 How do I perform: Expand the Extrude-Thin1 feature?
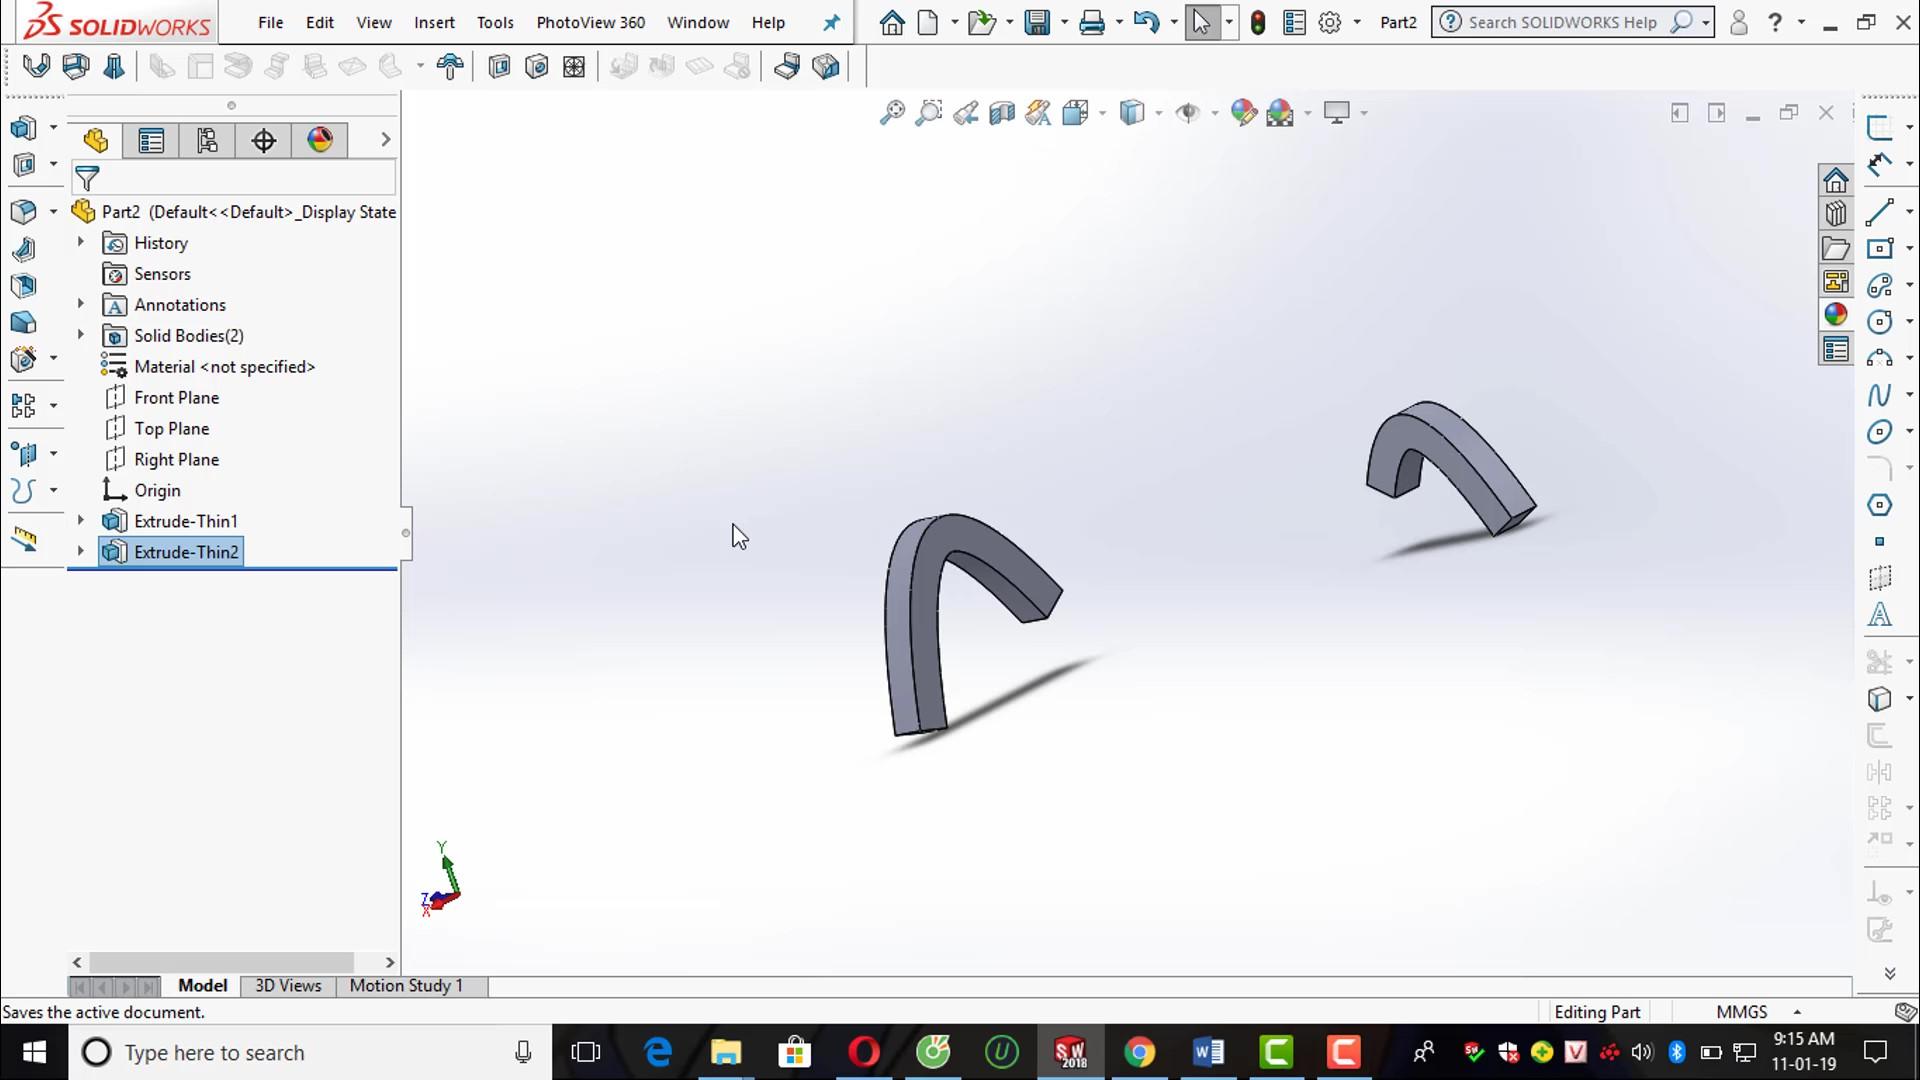pyautogui.click(x=81, y=520)
